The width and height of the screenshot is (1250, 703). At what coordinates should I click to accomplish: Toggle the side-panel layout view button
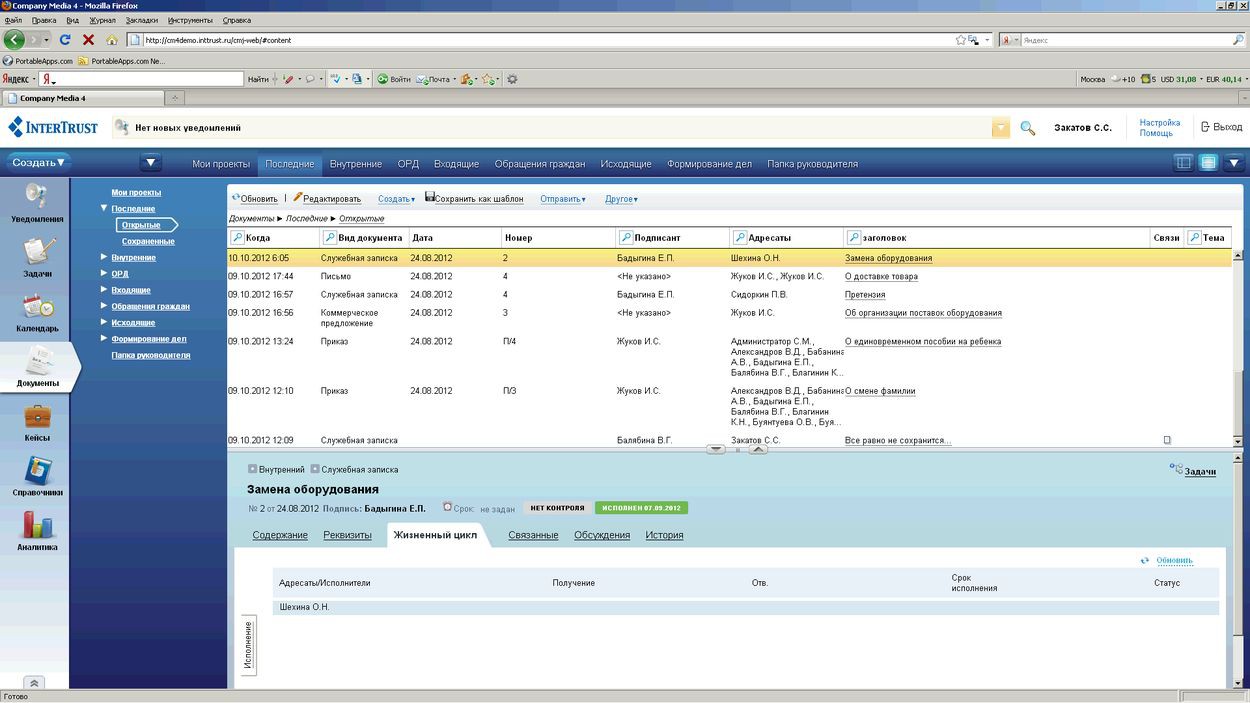tap(1184, 163)
